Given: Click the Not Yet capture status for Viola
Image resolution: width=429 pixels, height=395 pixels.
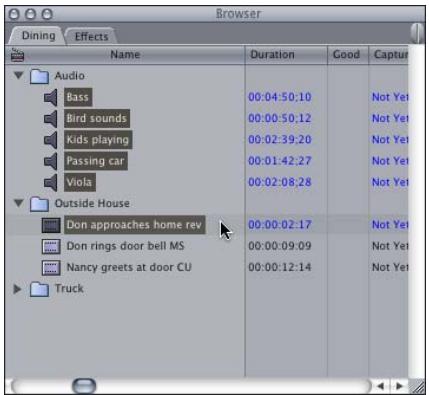Looking at the screenshot, I should pyautogui.click(x=390, y=183).
